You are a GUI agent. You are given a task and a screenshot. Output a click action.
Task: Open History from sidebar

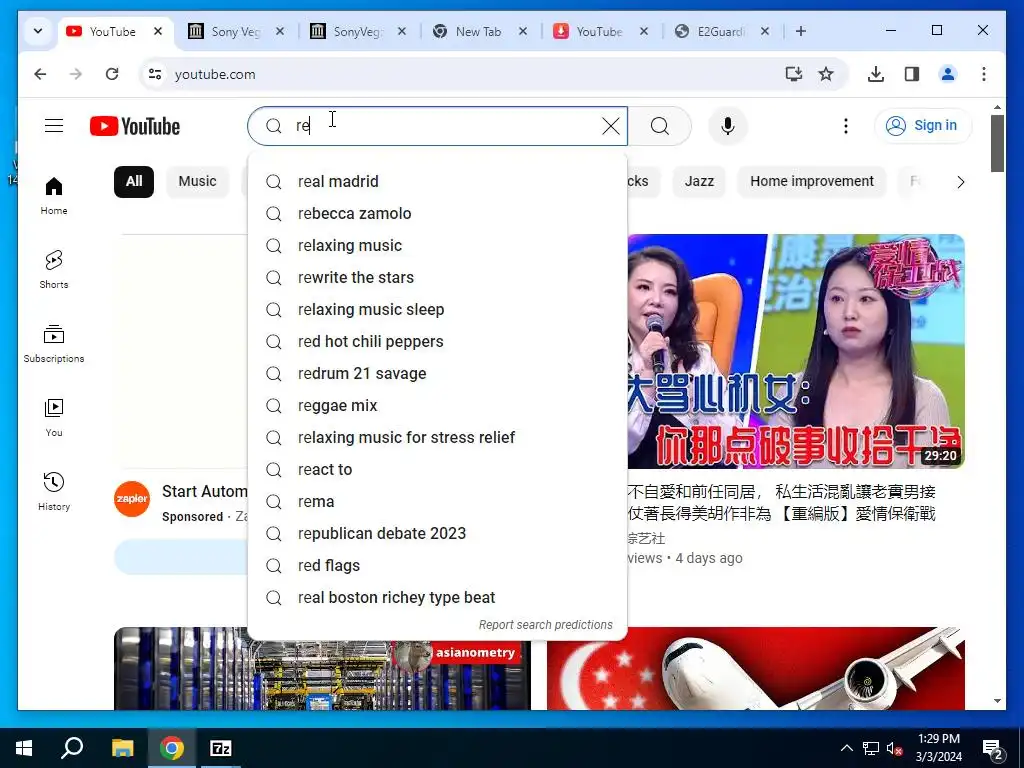point(54,491)
